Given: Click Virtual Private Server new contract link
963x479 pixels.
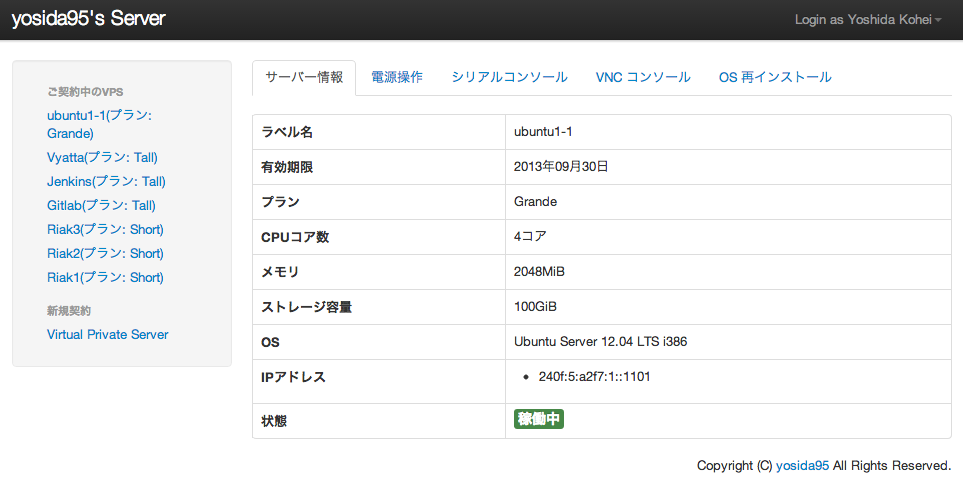Looking at the screenshot, I should point(107,334).
